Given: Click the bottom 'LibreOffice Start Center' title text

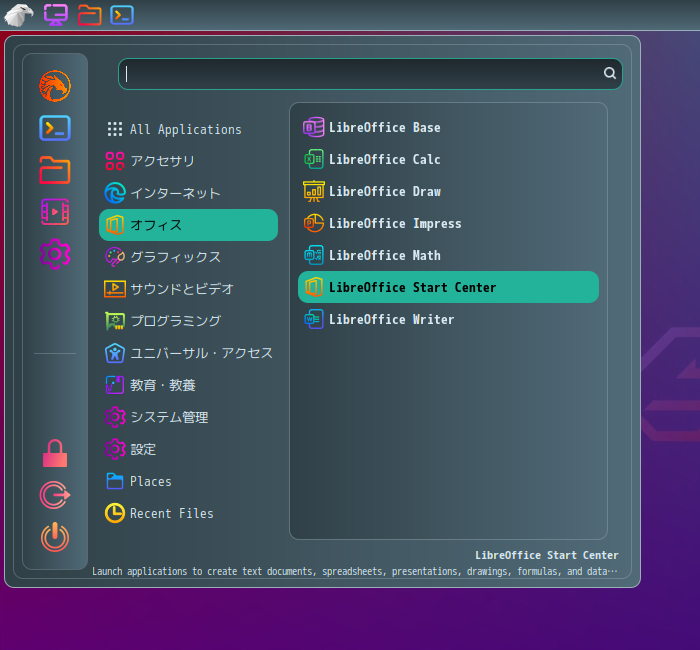Looking at the screenshot, I should pos(546,555).
